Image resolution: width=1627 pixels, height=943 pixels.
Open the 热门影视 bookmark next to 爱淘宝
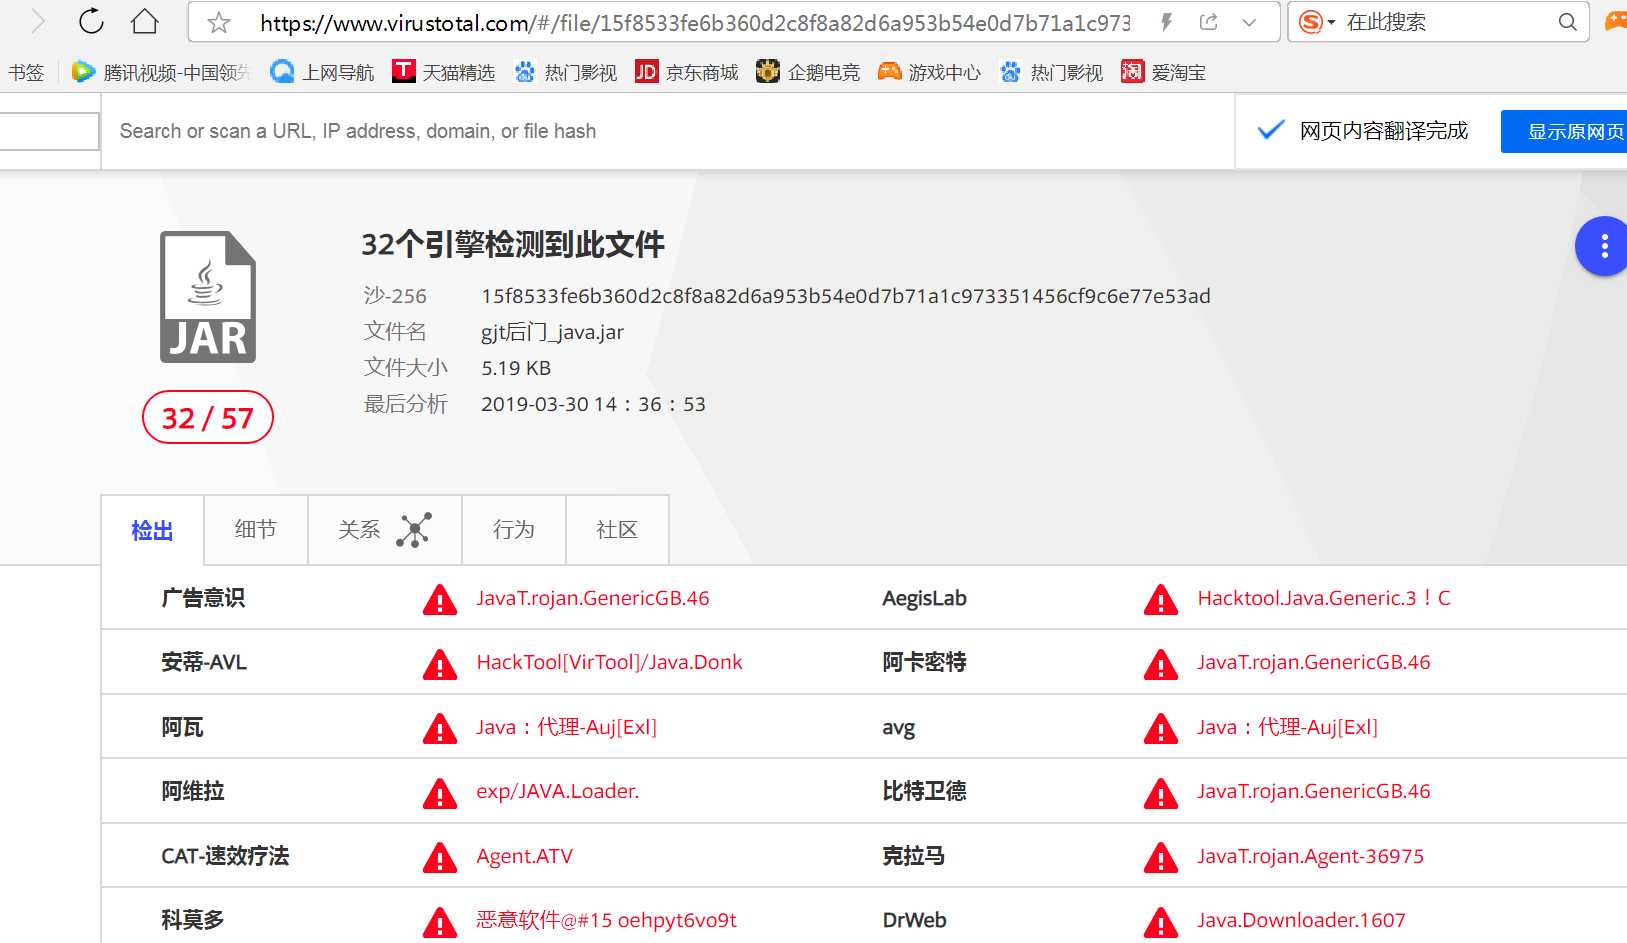1051,72
